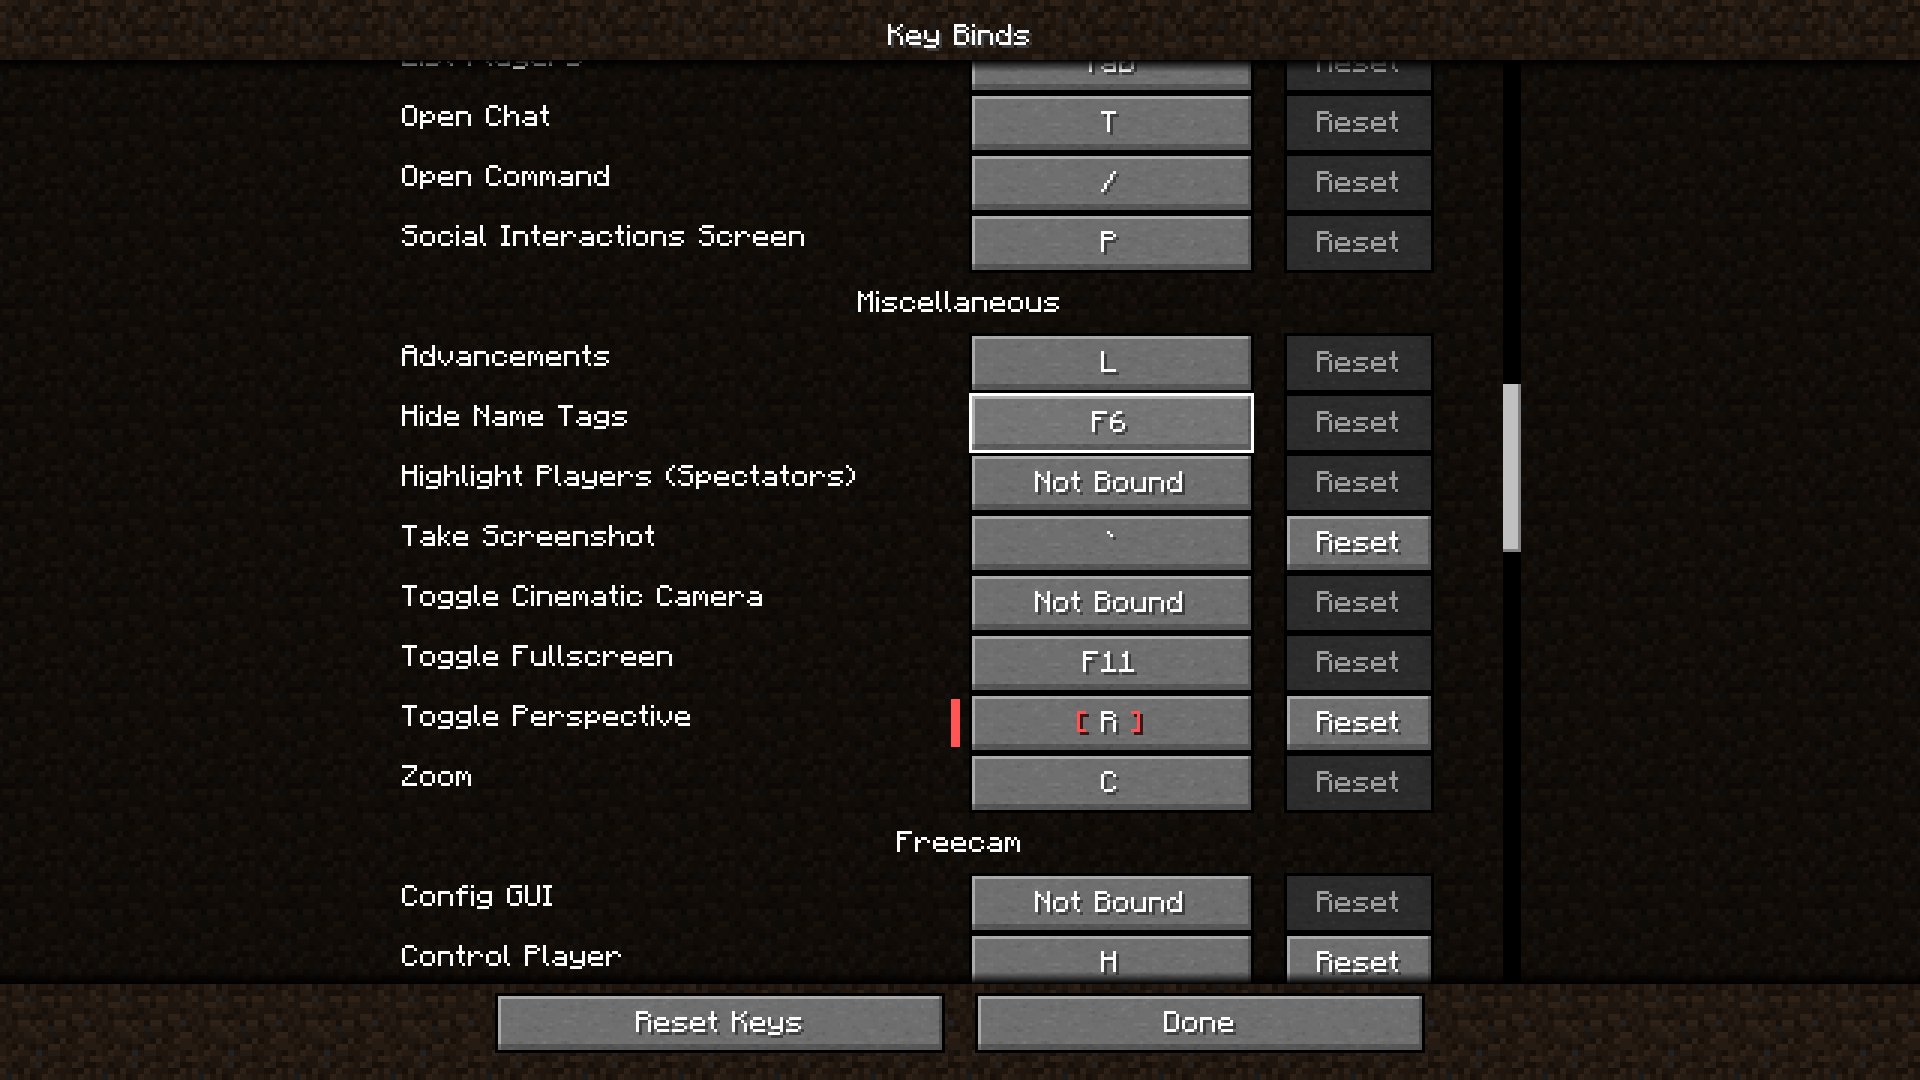Select the C binding for Zoom
The image size is (1920, 1080).
point(1109,782)
